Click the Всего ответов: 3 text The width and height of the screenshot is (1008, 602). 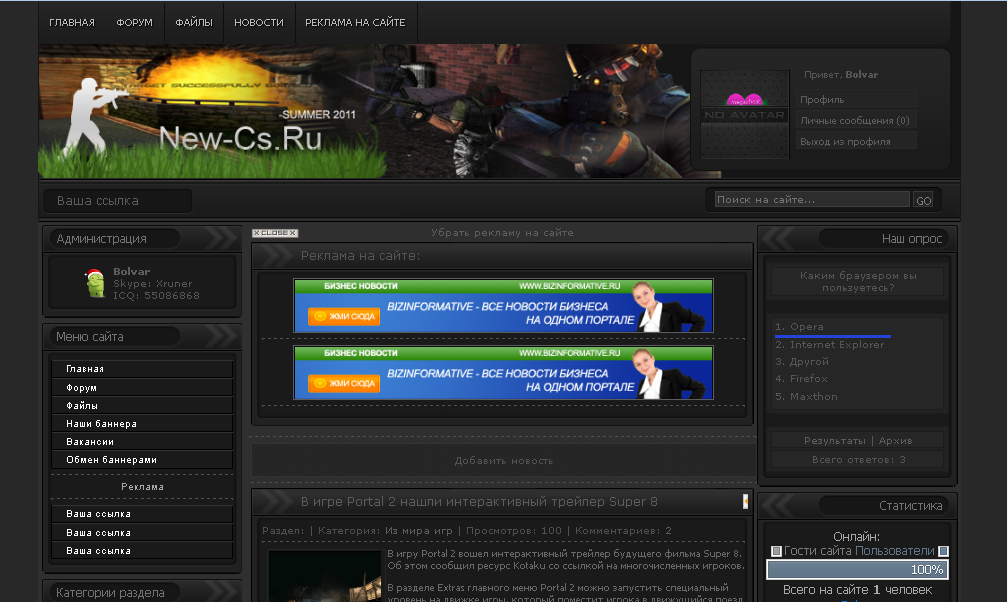pos(858,460)
